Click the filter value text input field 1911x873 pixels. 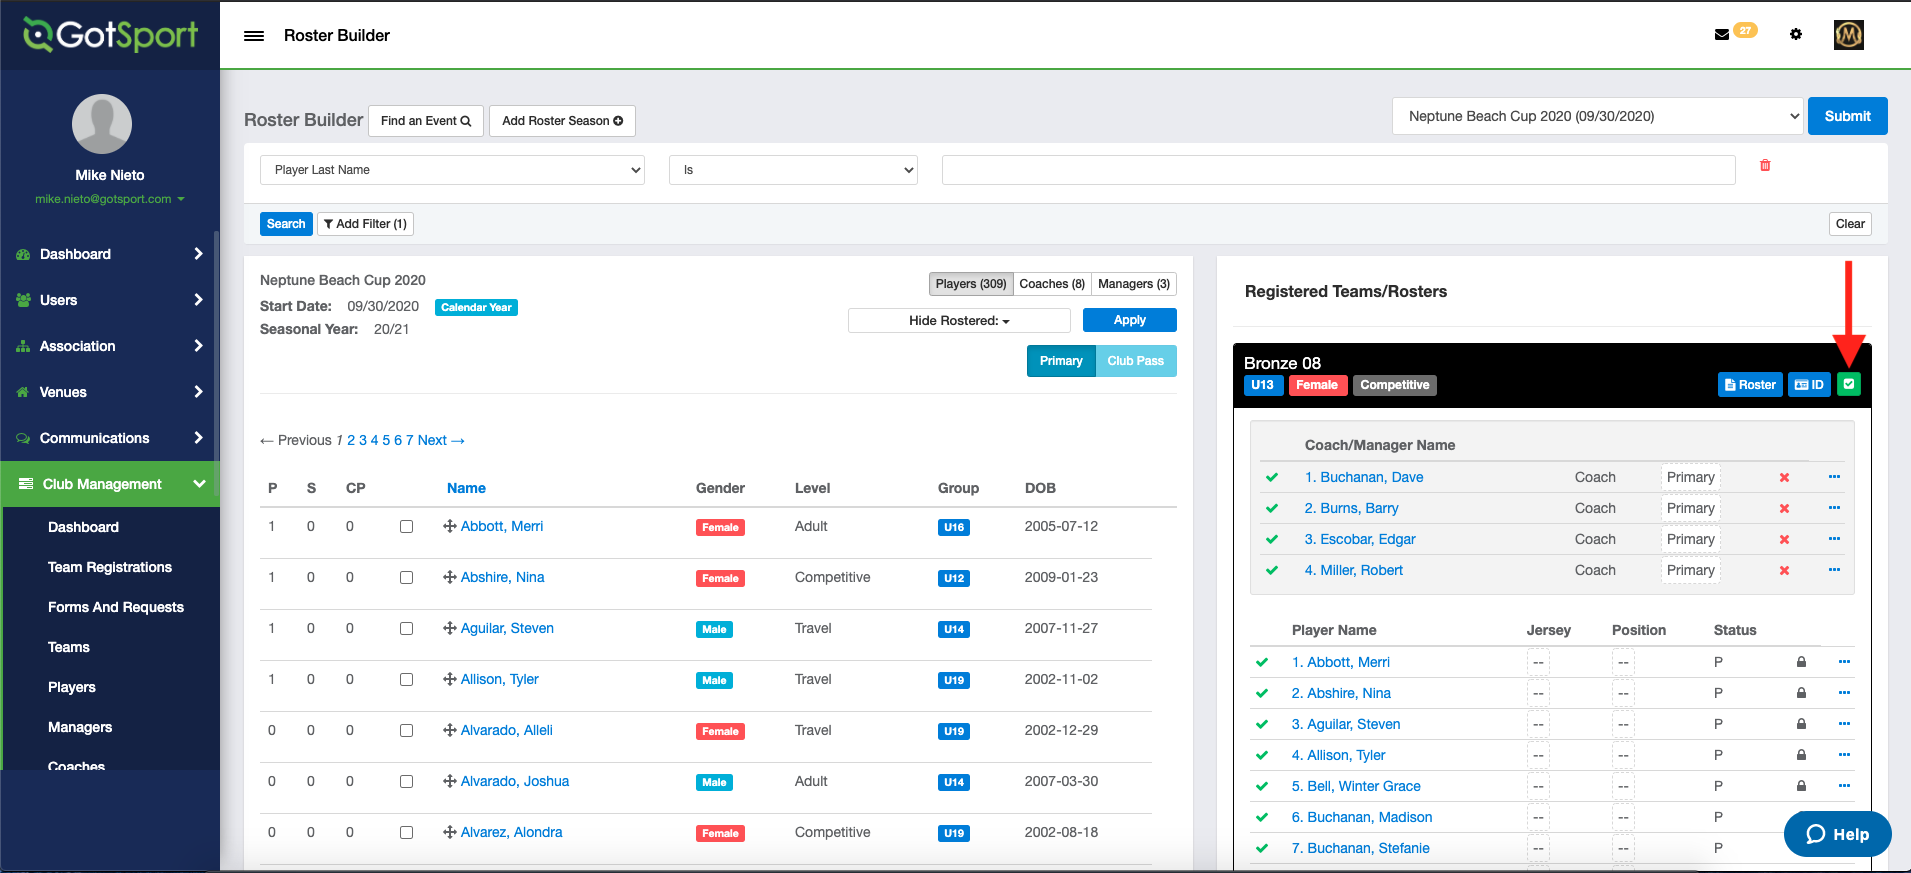tap(1338, 170)
